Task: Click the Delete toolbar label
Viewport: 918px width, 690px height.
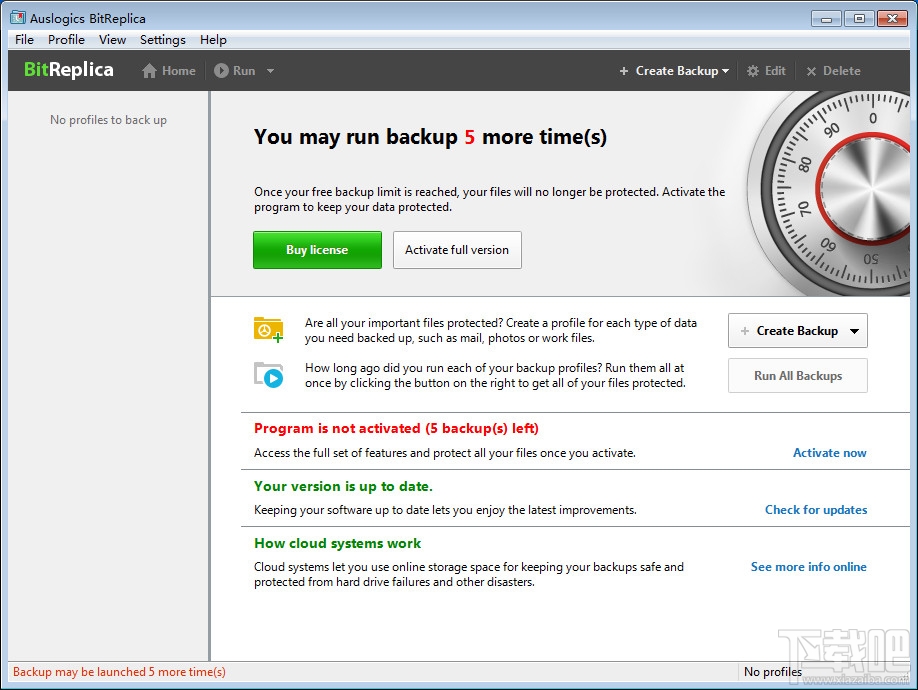Action: point(842,71)
